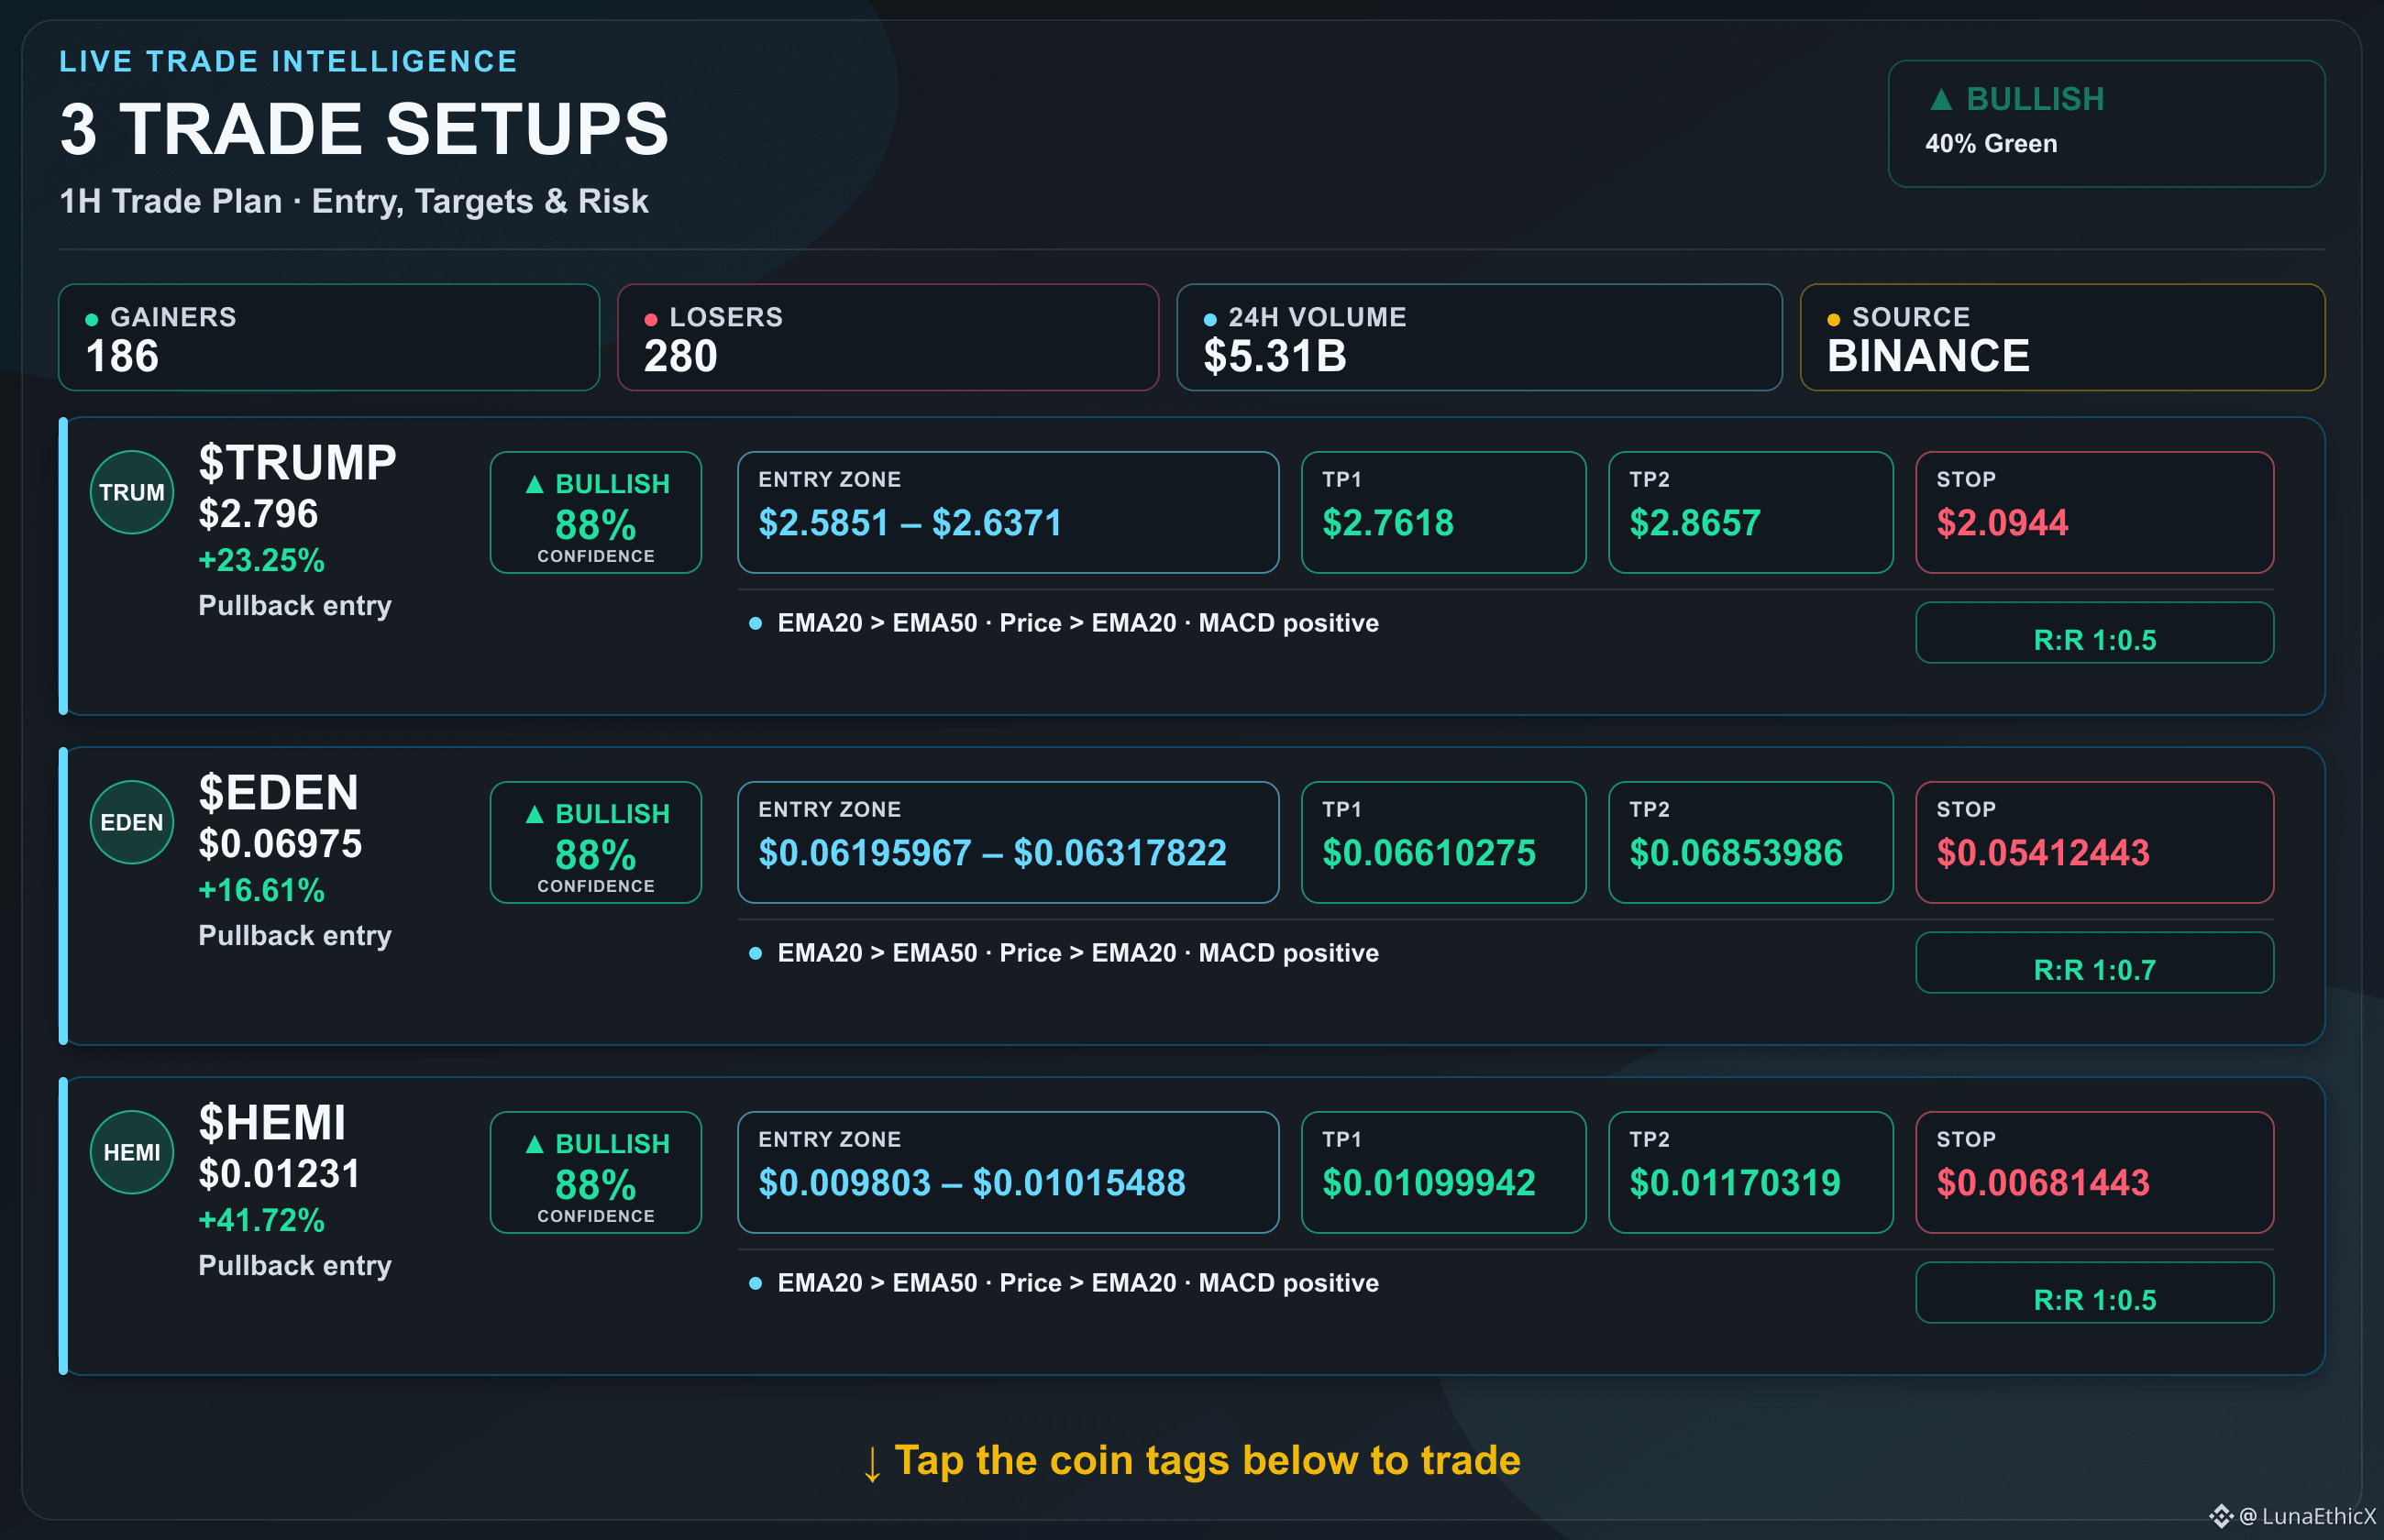Click the R:R 1:0.5 badge in TRUMP row

[x=2095, y=633]
